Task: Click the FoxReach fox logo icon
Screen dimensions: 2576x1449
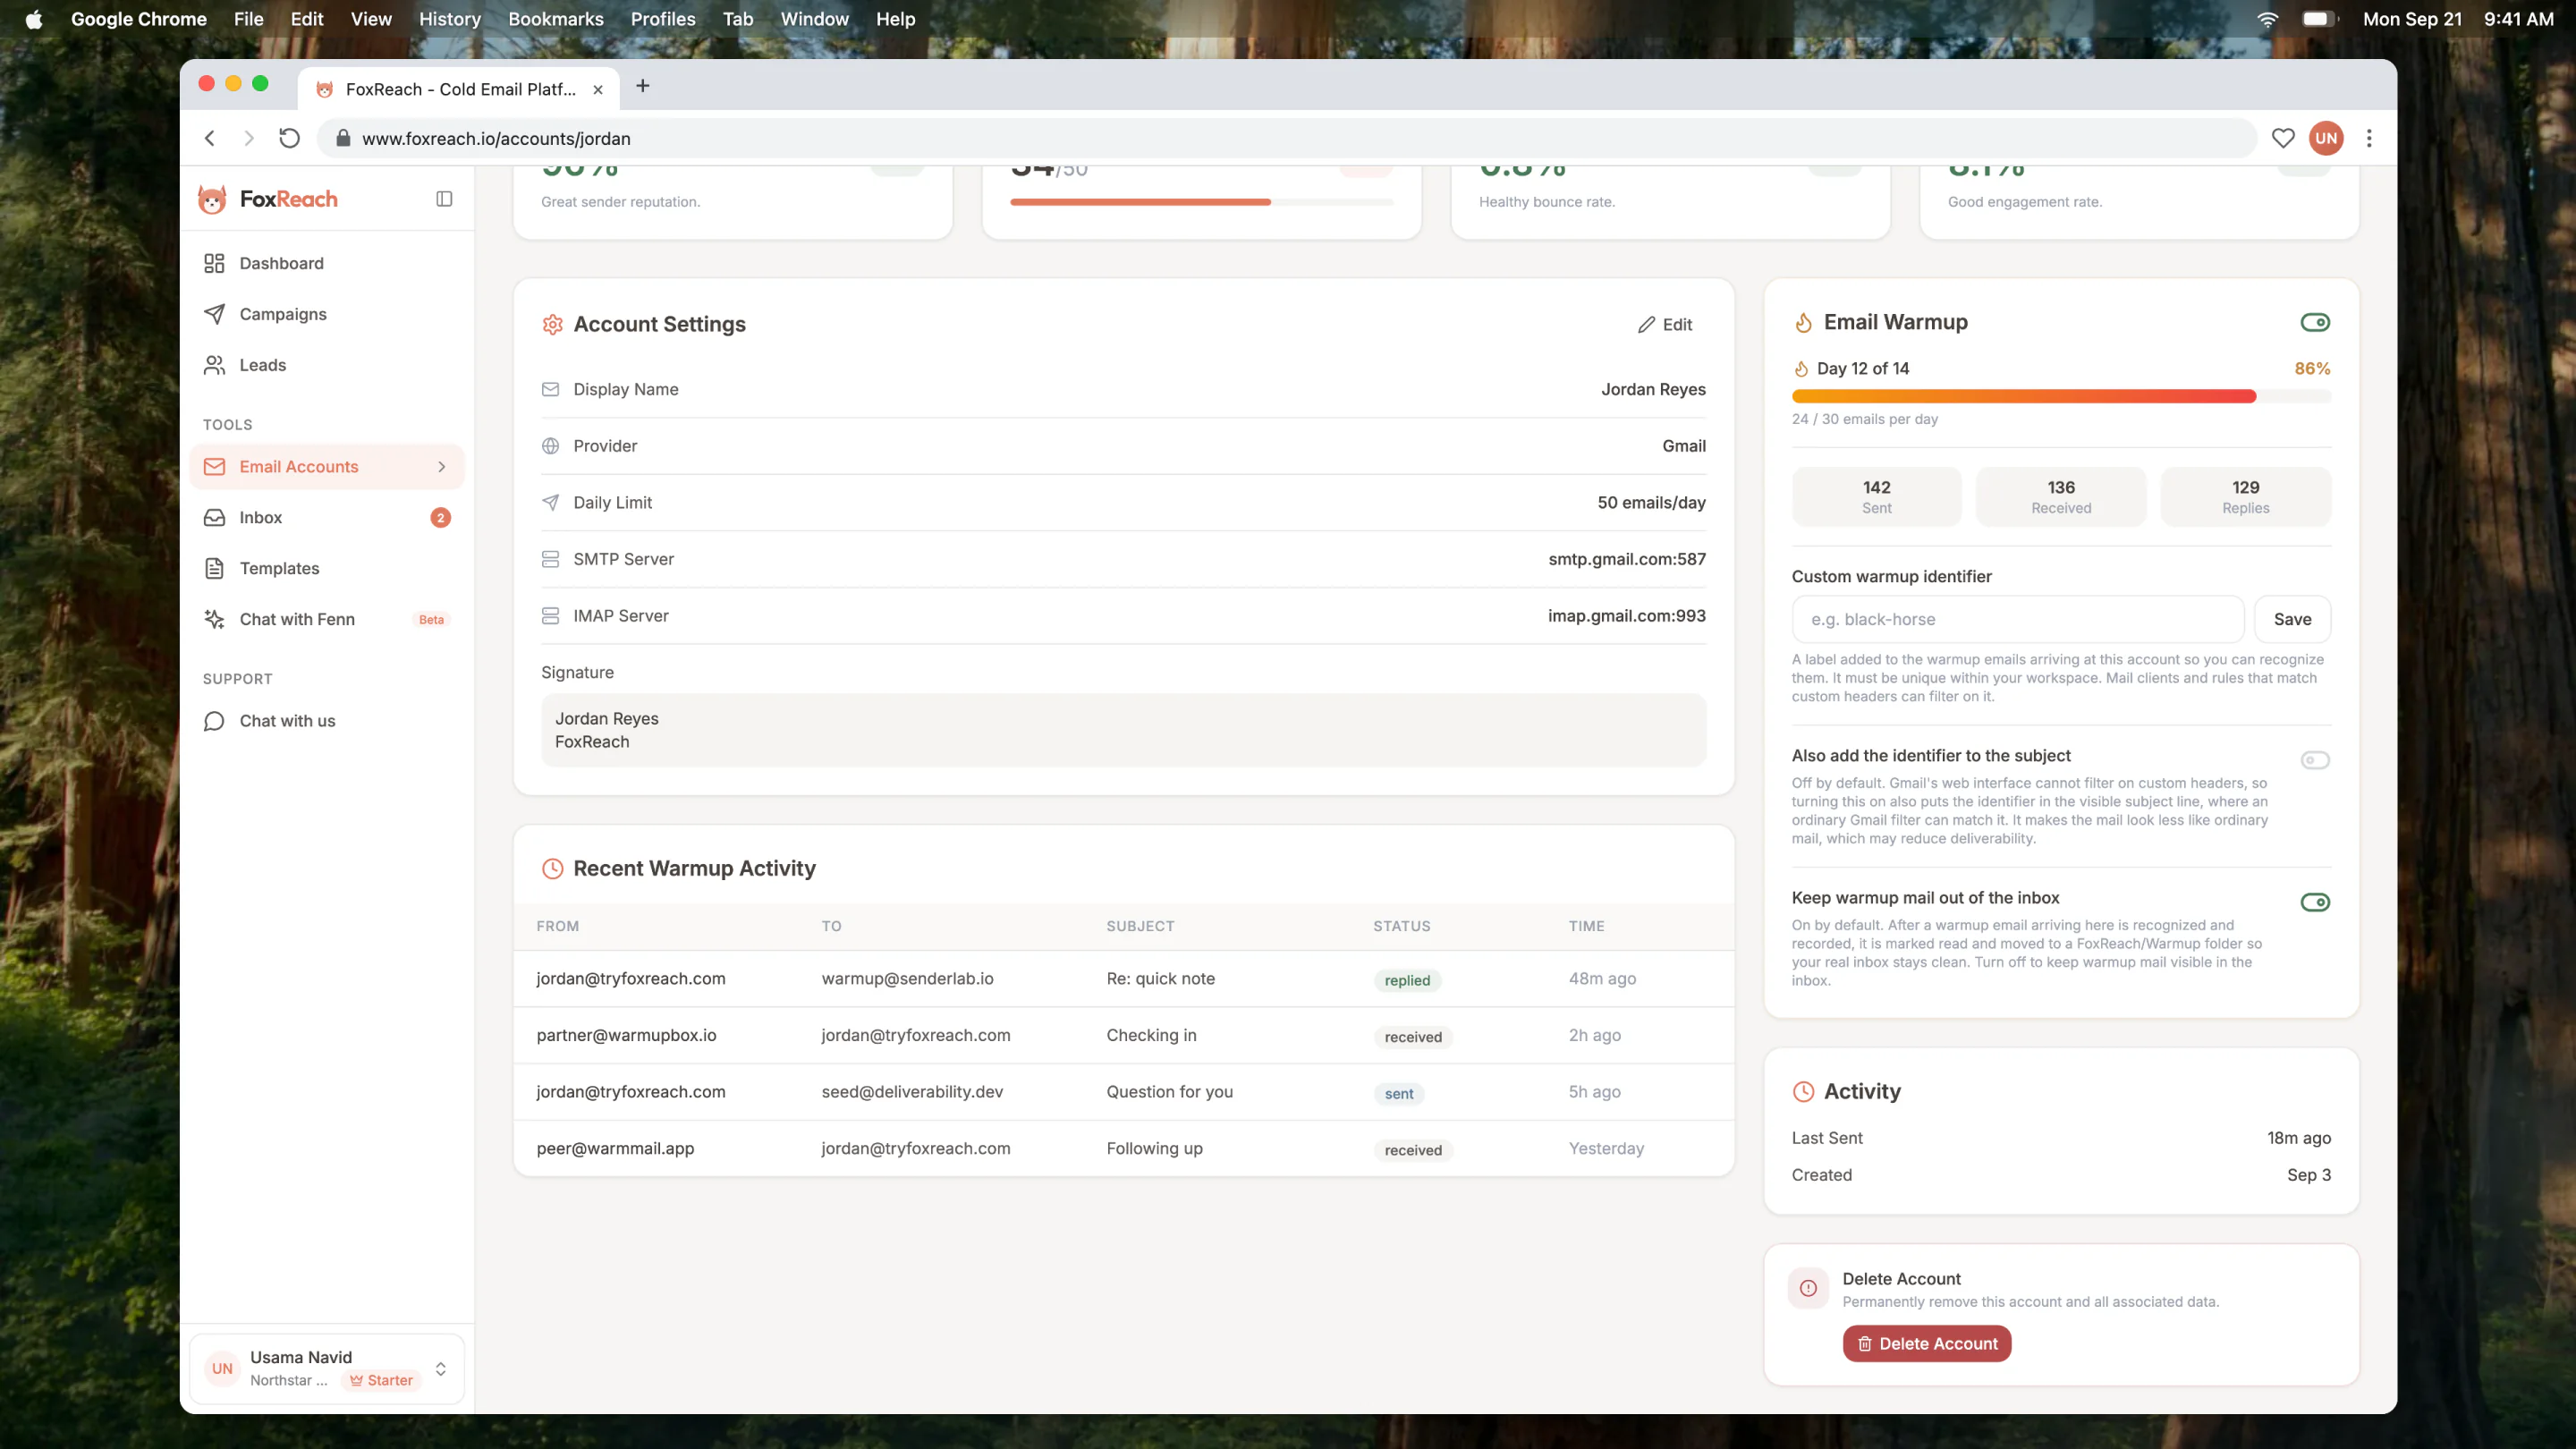Action: (x=212, y=199)
